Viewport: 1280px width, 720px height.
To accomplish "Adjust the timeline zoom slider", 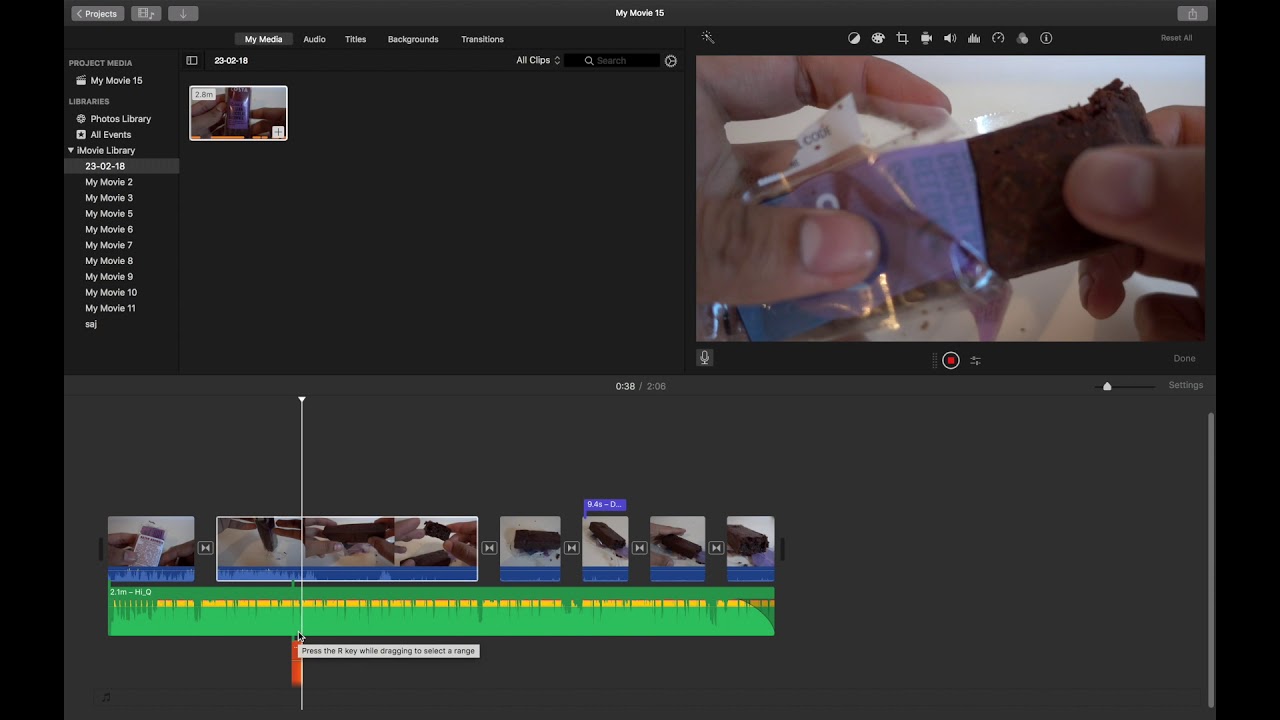I will 1107,386.
